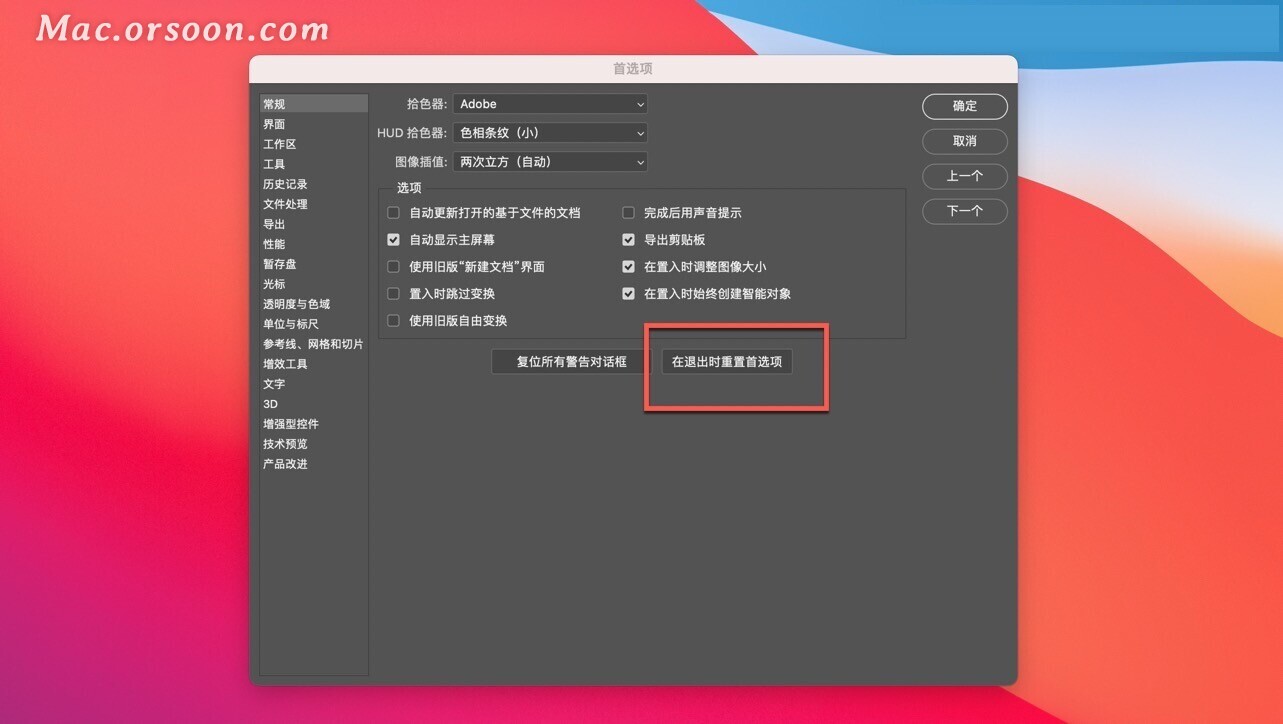The width and height of the screenshot is (1283, 724).
Task: Open 3D preferences category
Action: [x=314, y=404]
